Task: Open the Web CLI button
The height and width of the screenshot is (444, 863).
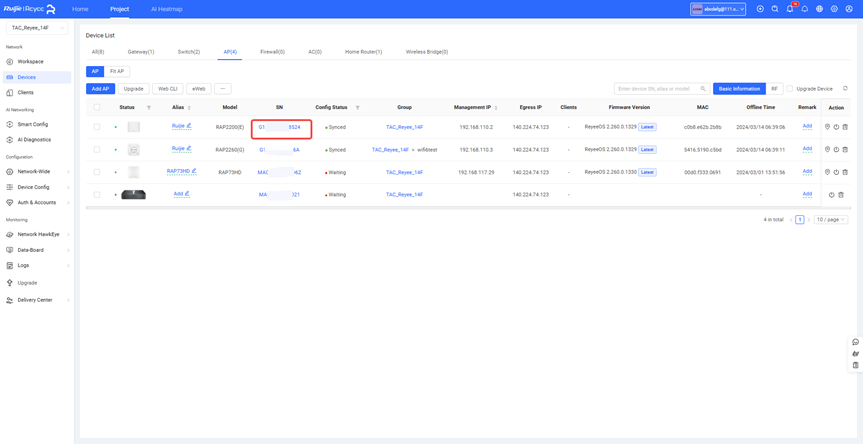Action: point(167,89)
